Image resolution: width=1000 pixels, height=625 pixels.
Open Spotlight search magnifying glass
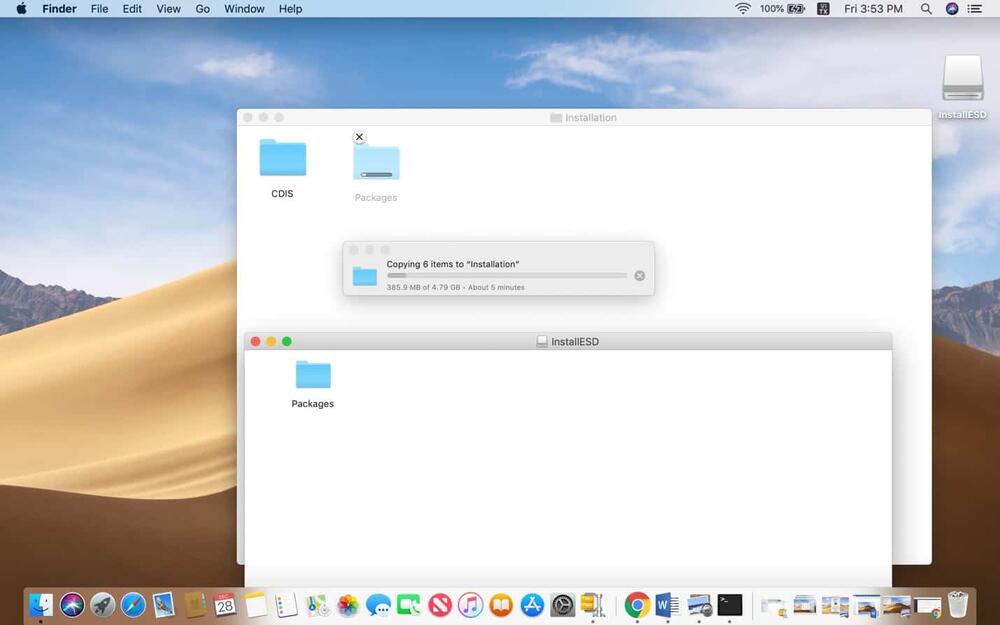point(926,9)
